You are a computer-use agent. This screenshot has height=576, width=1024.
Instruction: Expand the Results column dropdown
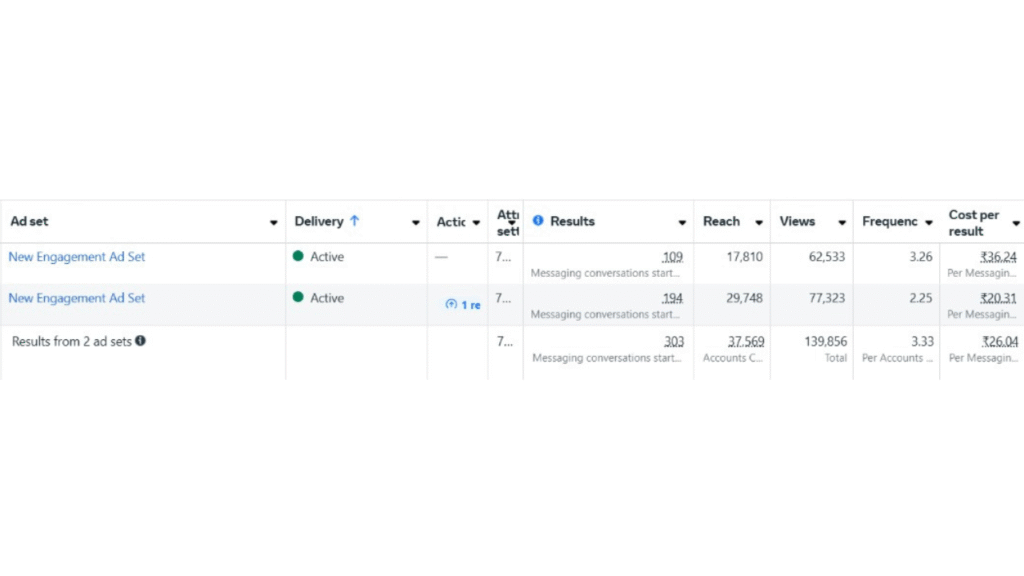[x=682, y=222]
